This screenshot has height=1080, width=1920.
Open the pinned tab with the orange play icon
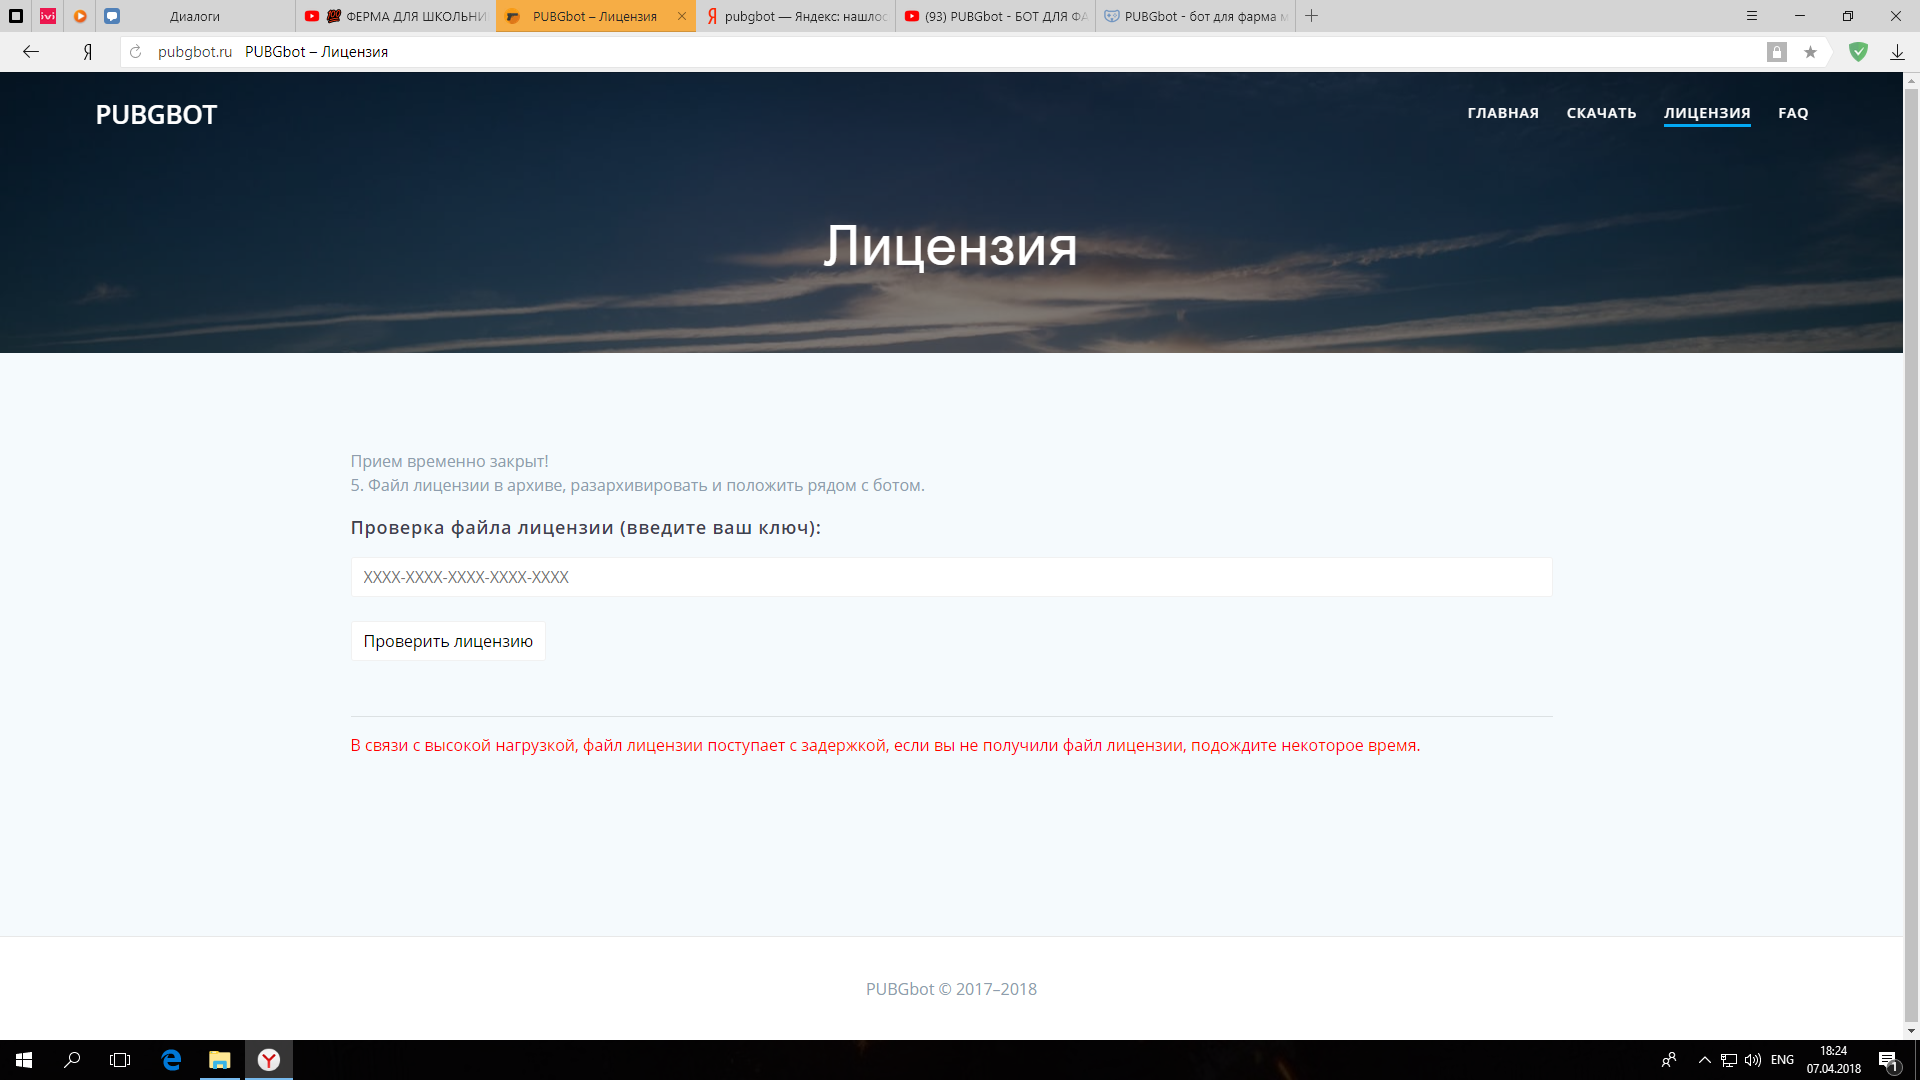(80, 16)
